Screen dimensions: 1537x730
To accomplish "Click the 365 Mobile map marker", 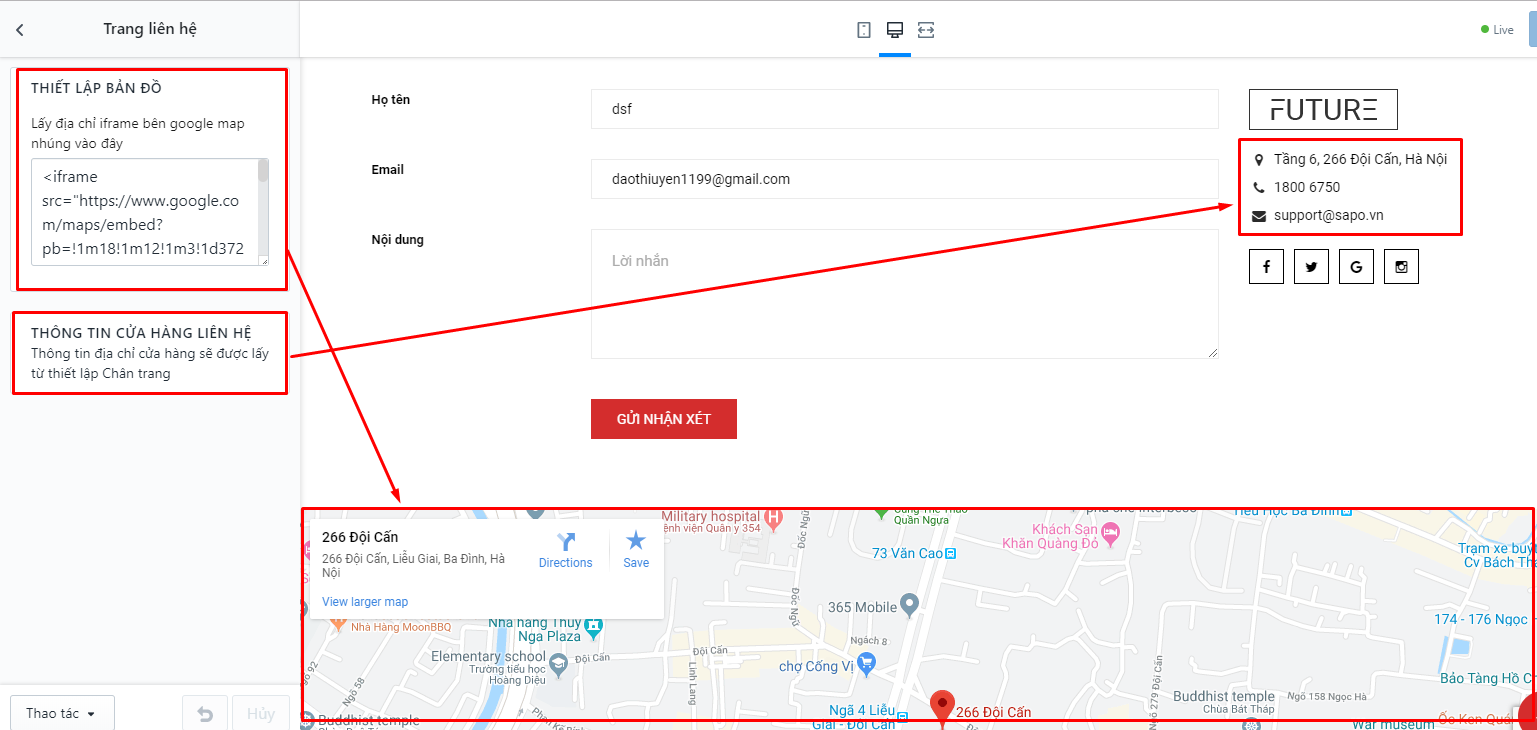I will [x=909, y=604].
